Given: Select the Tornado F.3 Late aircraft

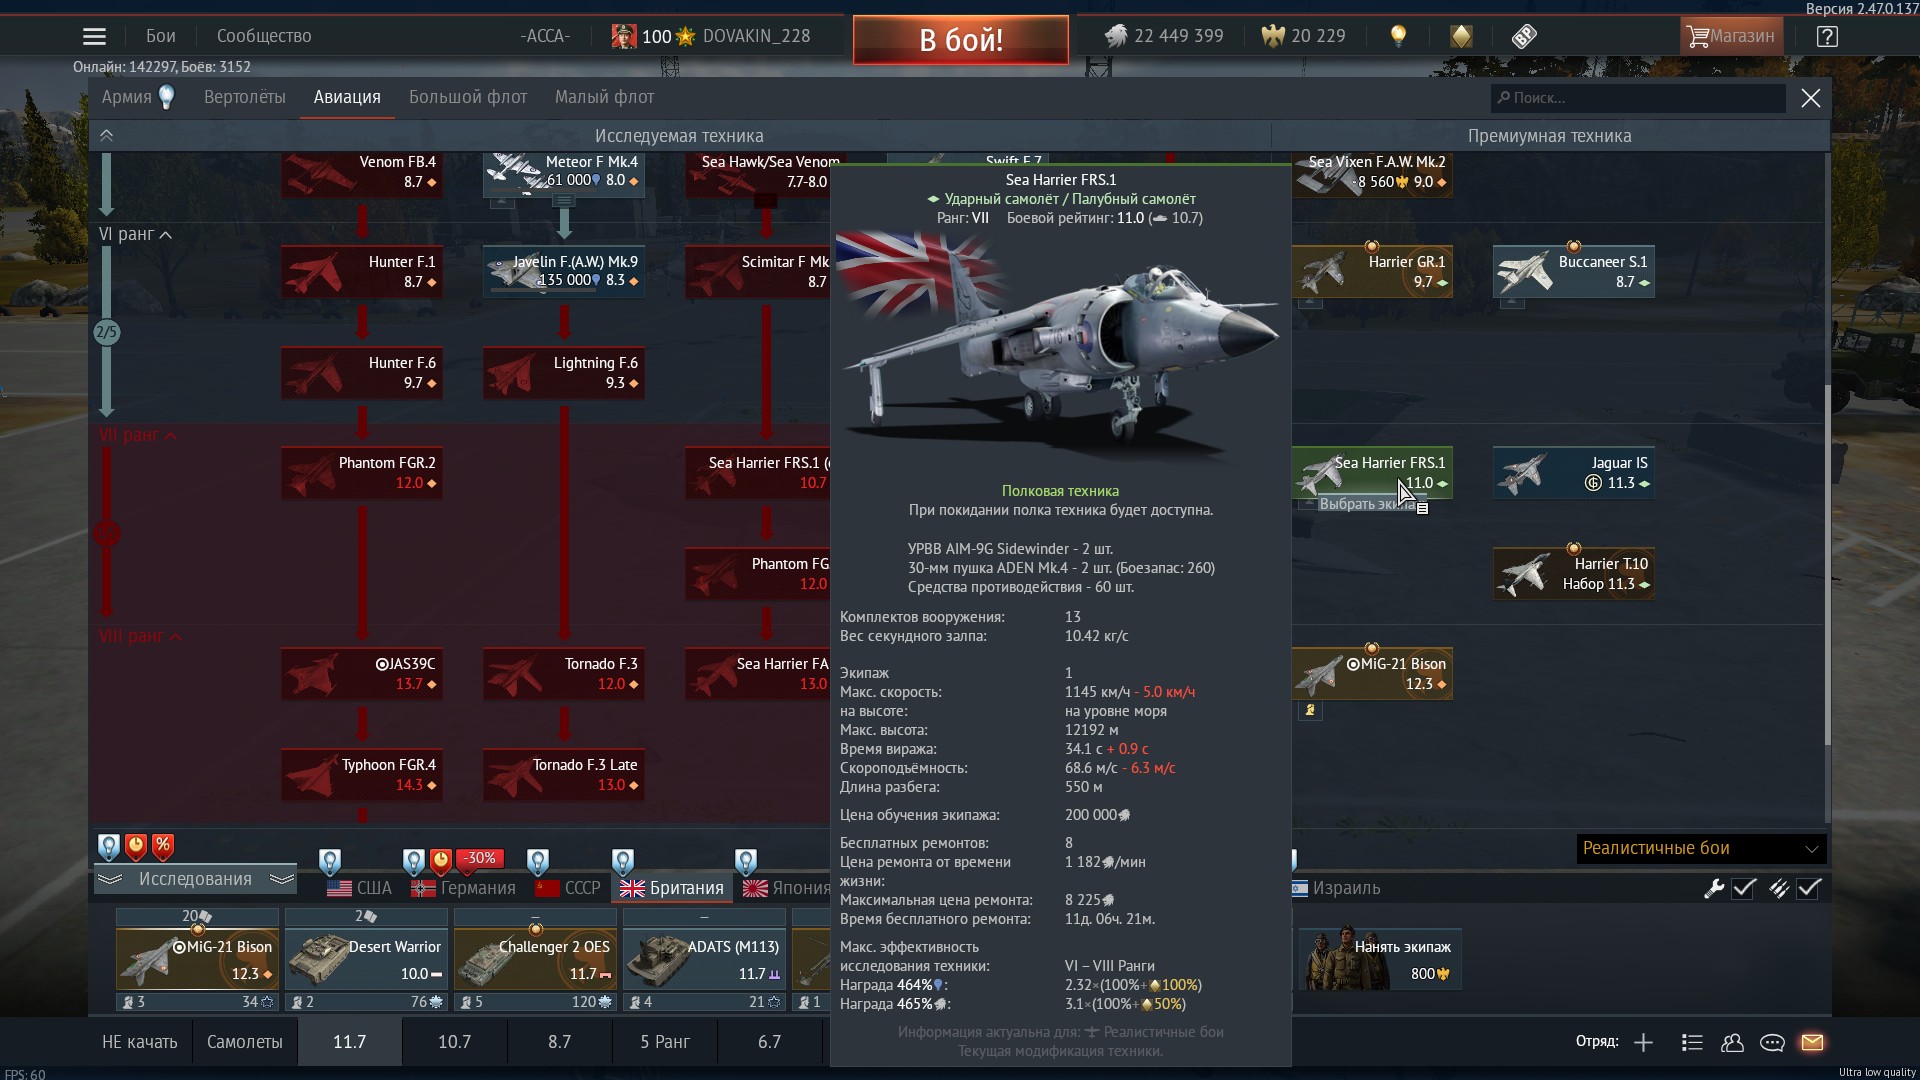Looking at the screenshot, I should (x=564, y=775).
